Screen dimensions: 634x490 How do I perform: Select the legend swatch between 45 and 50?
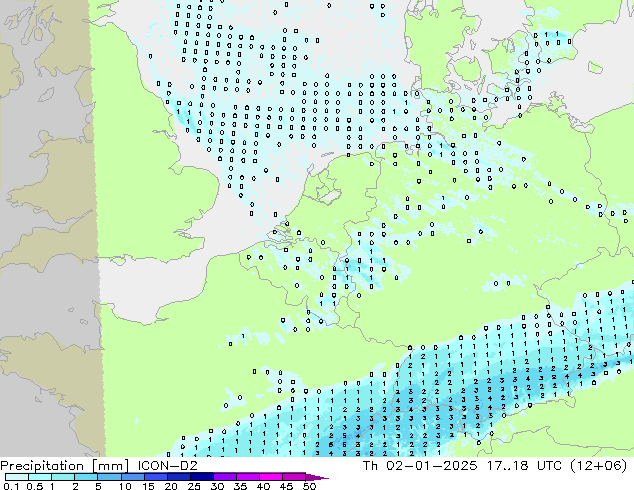click(x=294, y=477)
